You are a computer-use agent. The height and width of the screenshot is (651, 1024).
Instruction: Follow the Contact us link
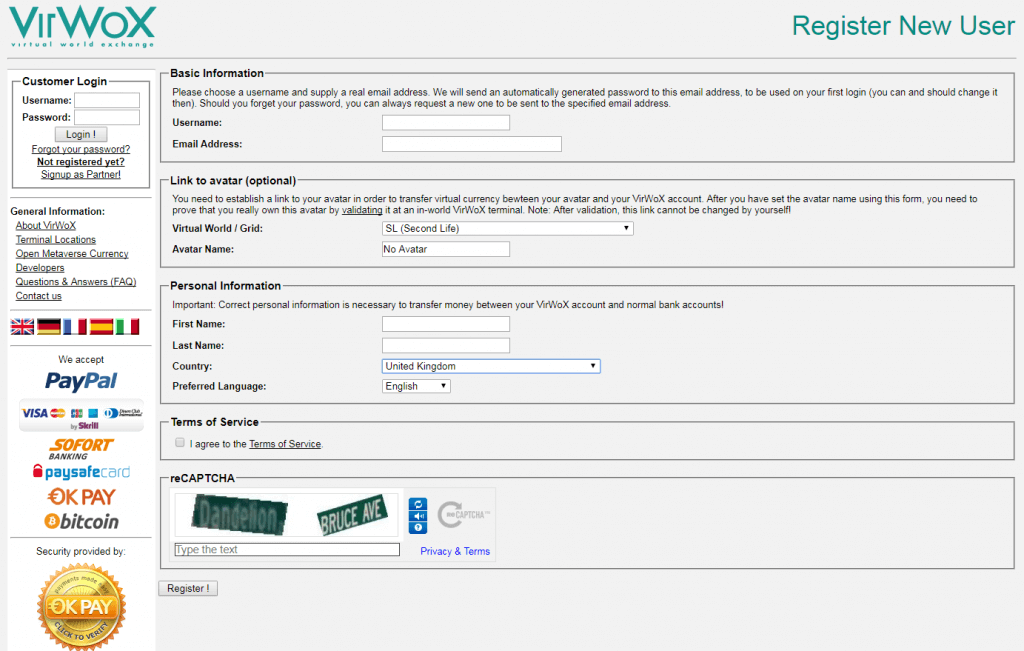(39, 296)
